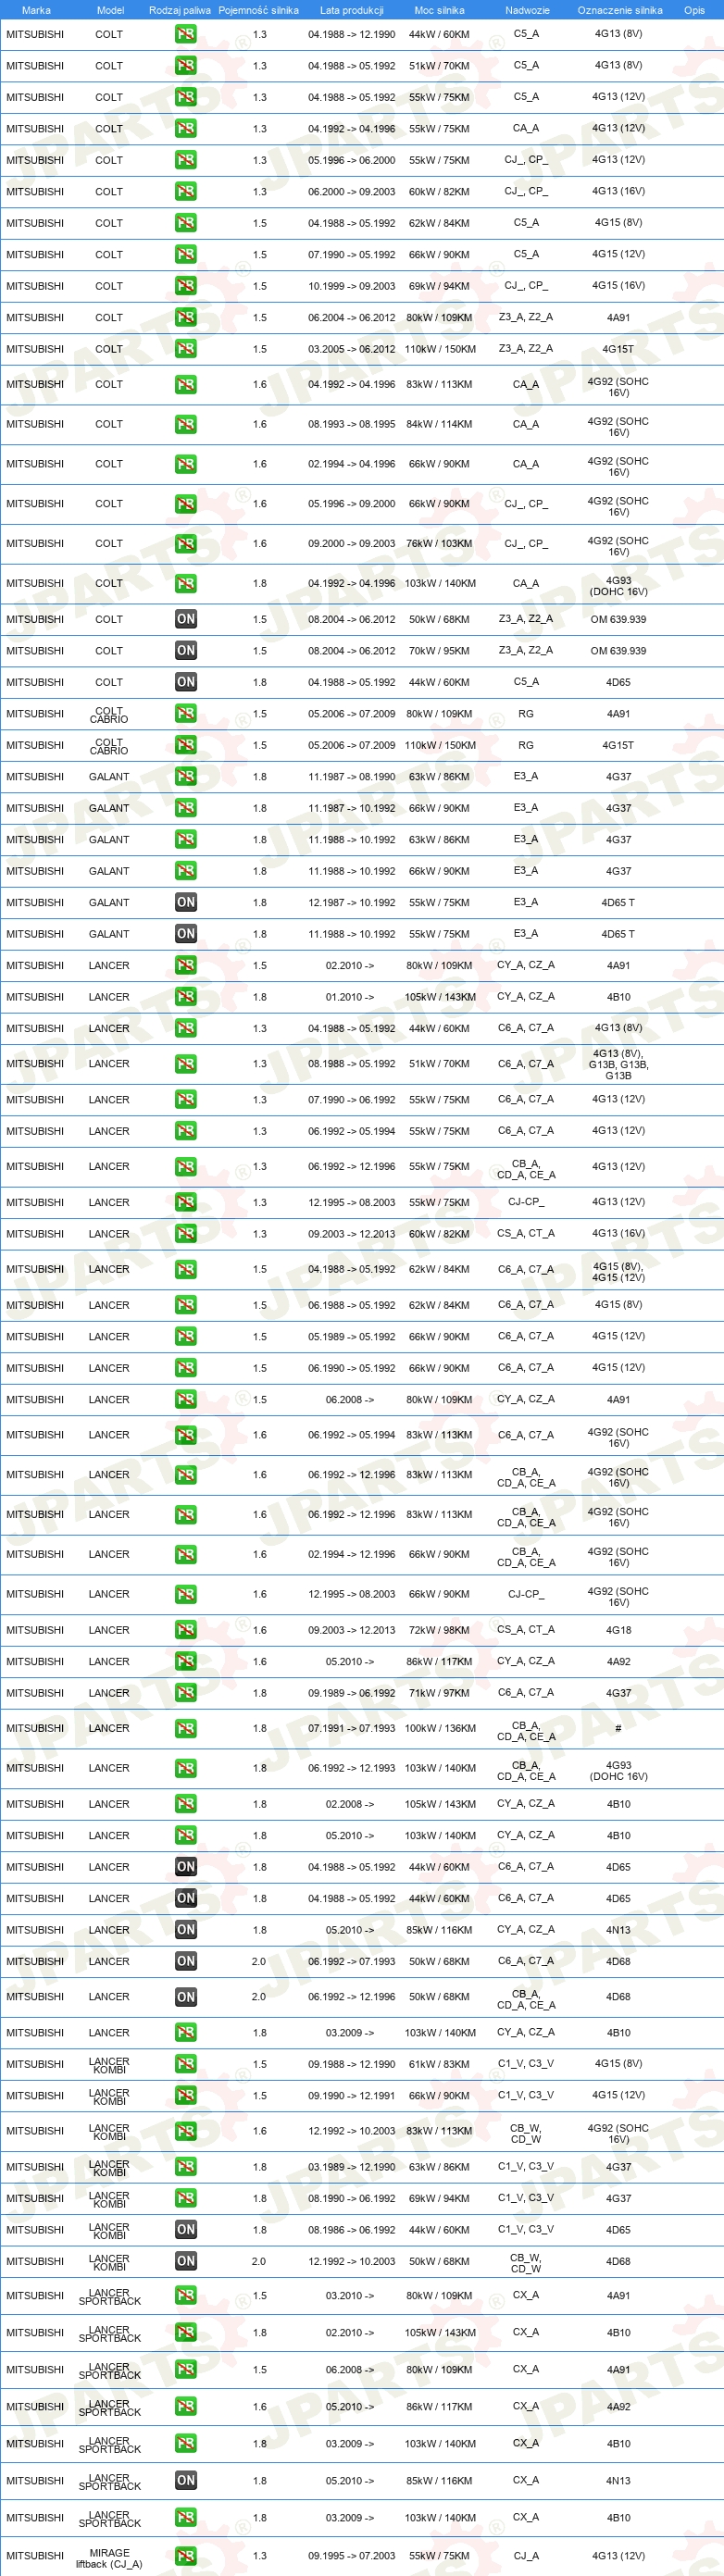
Task: Click the Marka column header
Action: [36, 10]
